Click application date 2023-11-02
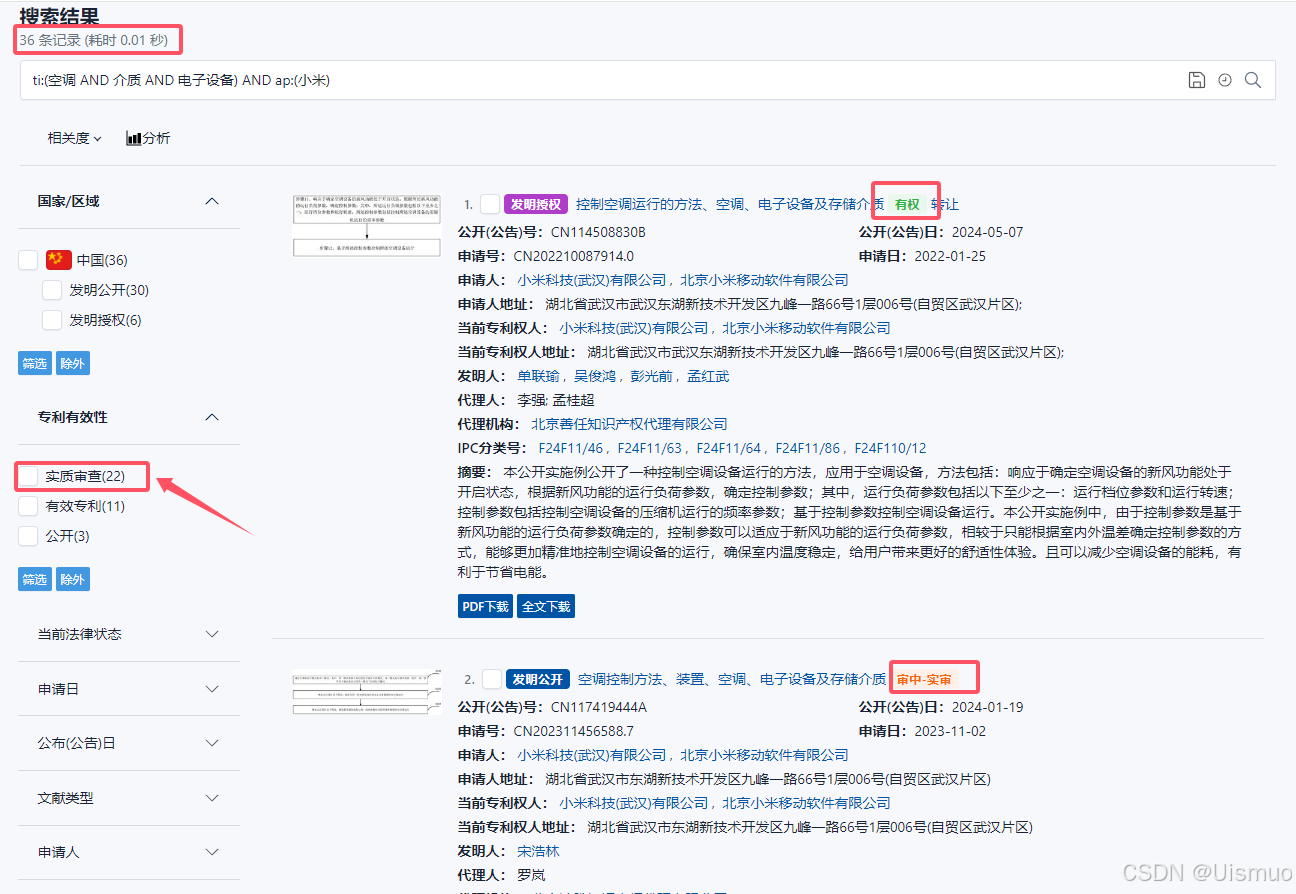 point(950,731)
